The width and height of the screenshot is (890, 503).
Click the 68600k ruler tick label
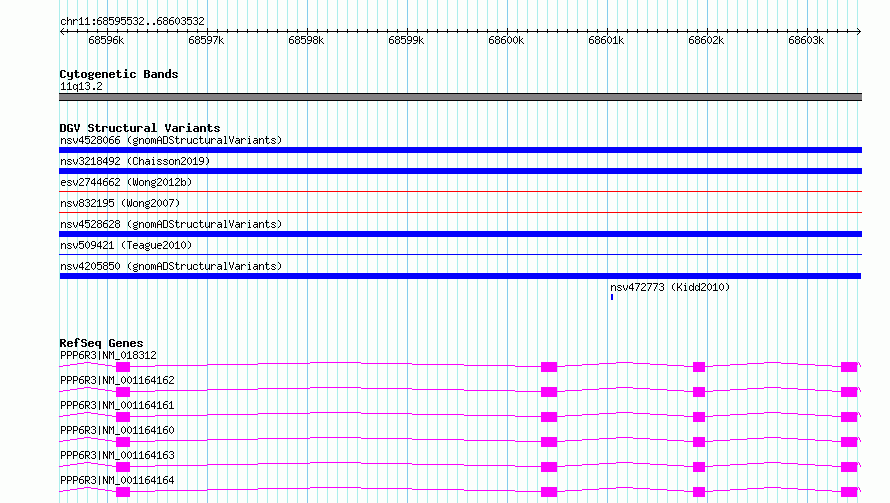pyautogui.click(x=506, y=40)
